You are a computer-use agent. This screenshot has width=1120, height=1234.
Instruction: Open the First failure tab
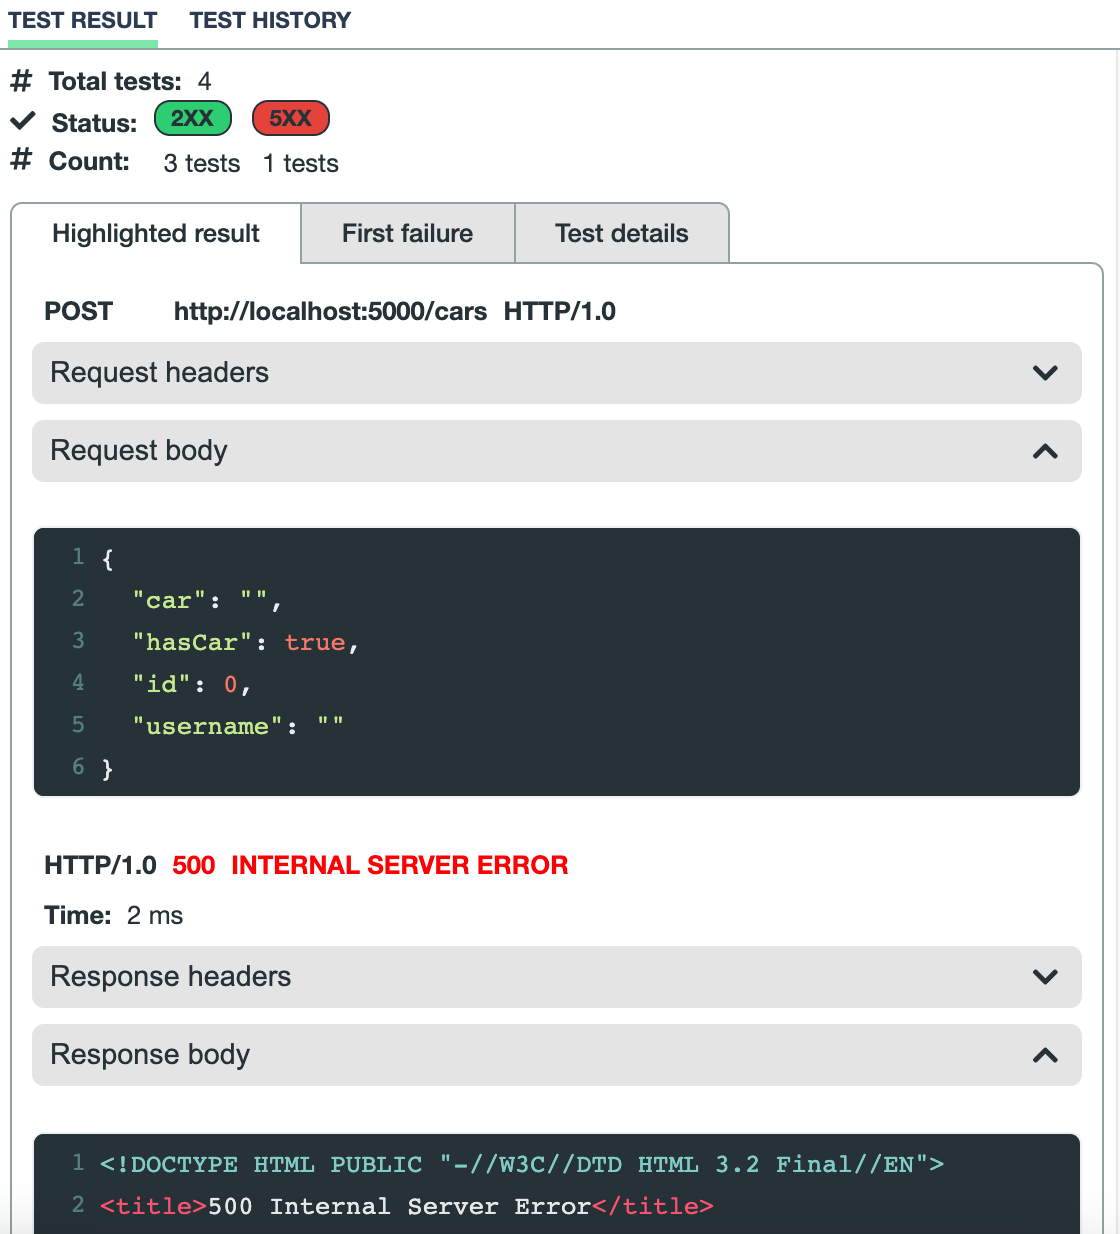click(x=407, y=234)
